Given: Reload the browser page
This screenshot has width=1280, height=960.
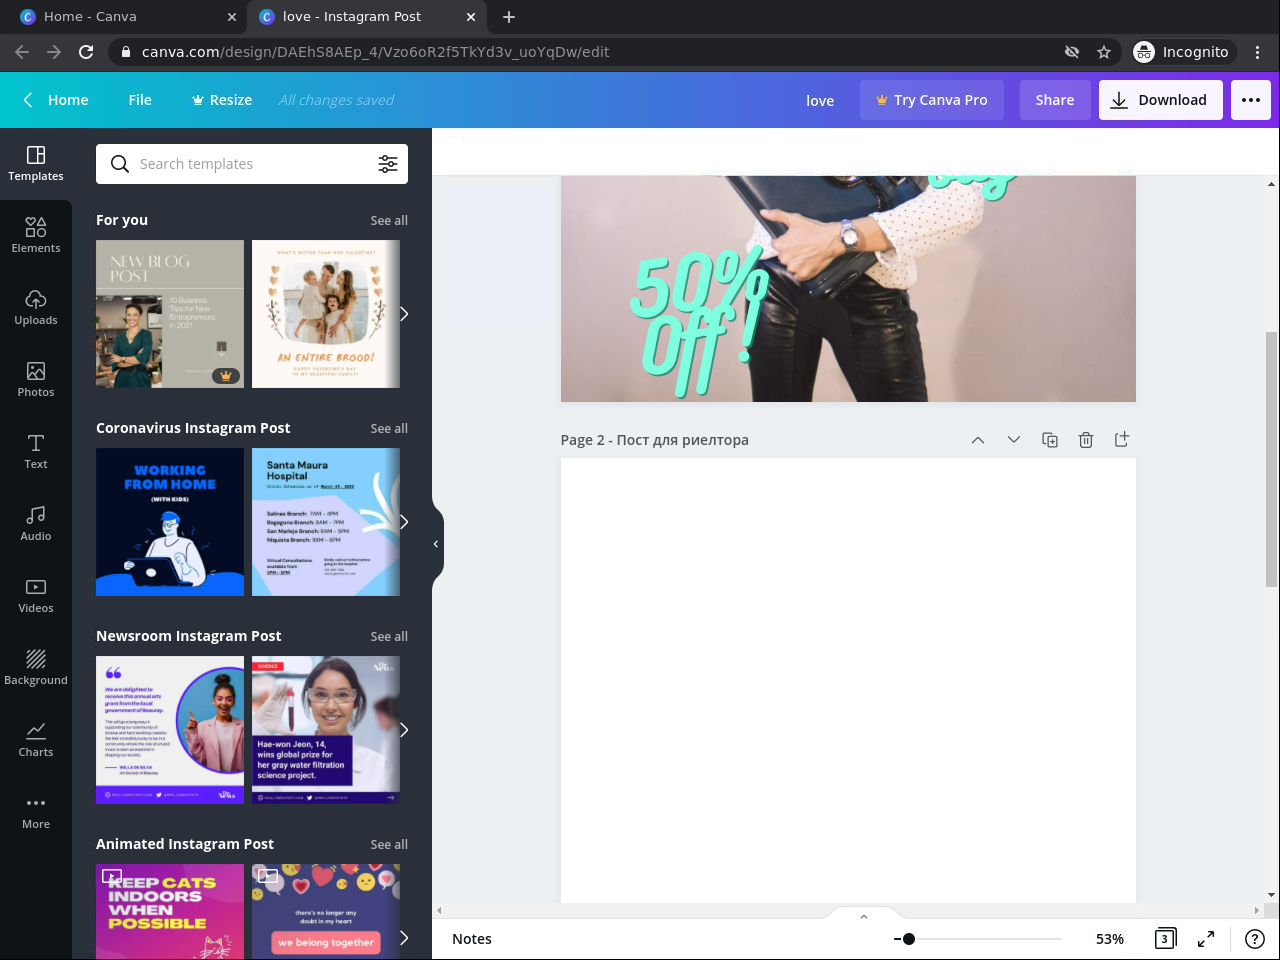Looking at the screenshot, I should tap(86, 52).
